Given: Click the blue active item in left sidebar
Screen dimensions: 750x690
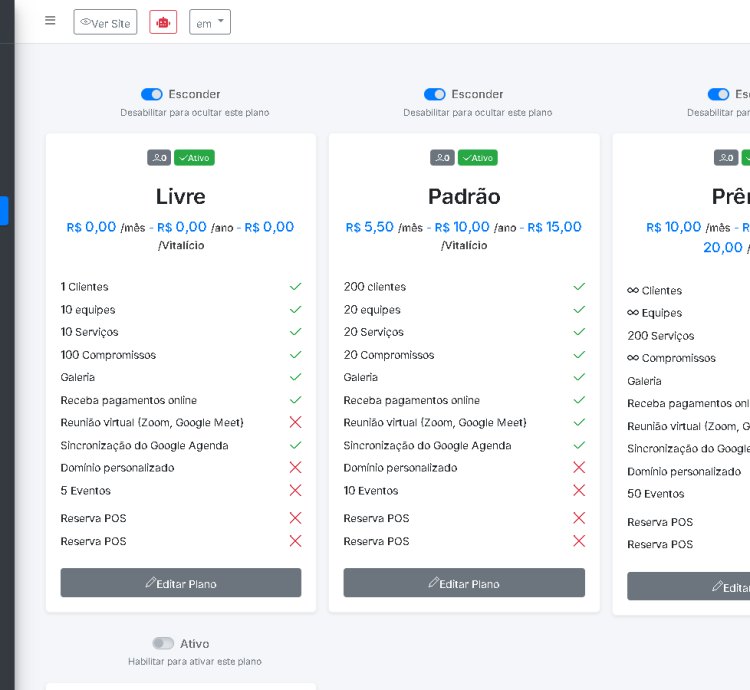Looking at the screenshot, I should coord(4,210).
